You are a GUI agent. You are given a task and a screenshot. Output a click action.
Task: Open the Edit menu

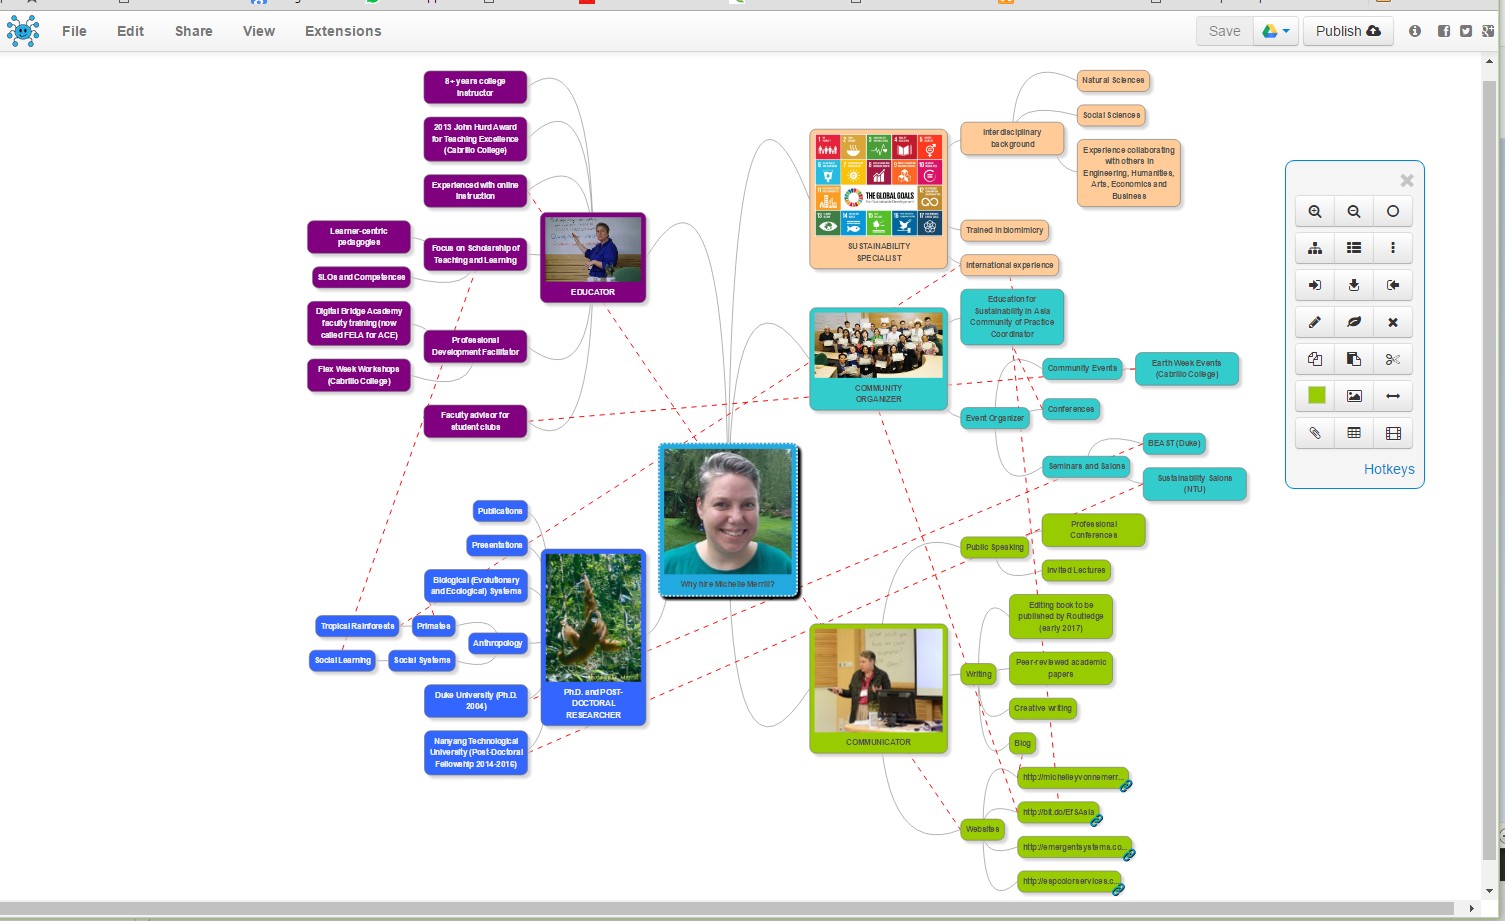[130, 31]
